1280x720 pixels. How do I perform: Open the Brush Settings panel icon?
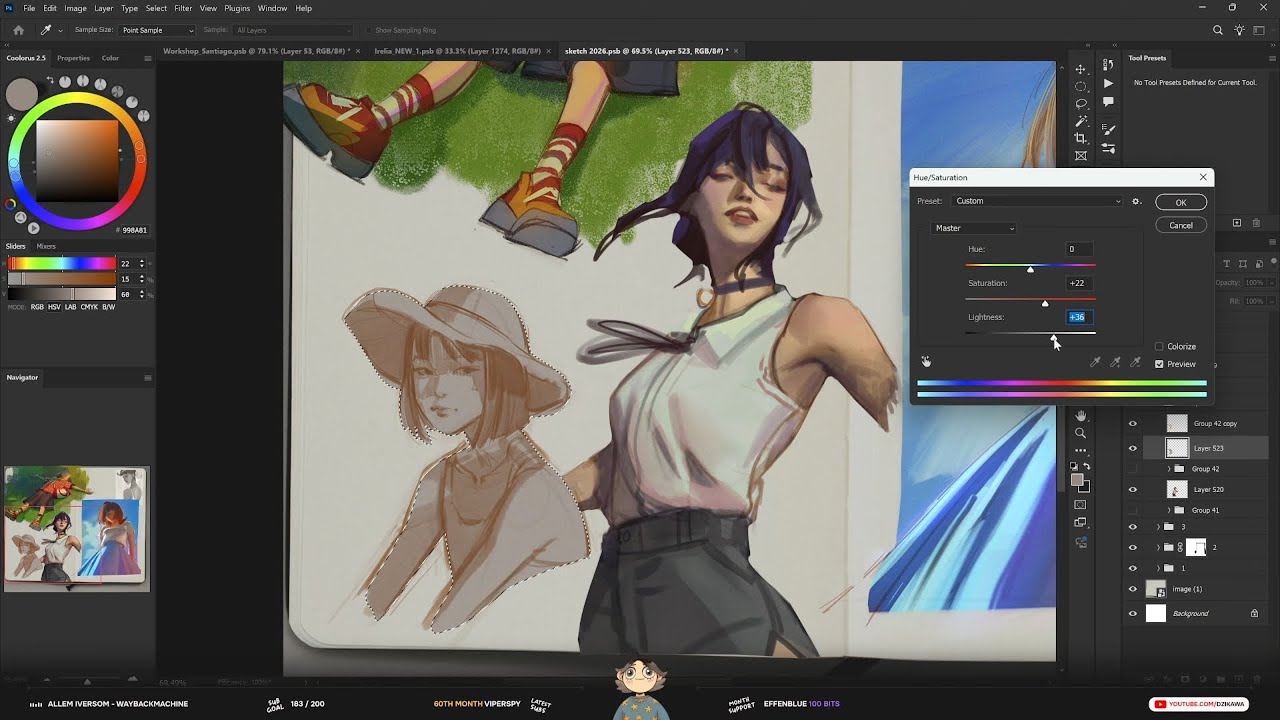click(x=1108, y=148)
